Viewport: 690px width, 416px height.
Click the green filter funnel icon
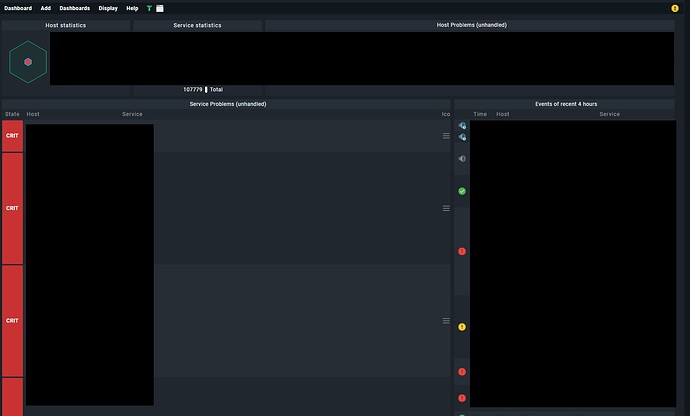pyautogui.click(x=149, y=8)
